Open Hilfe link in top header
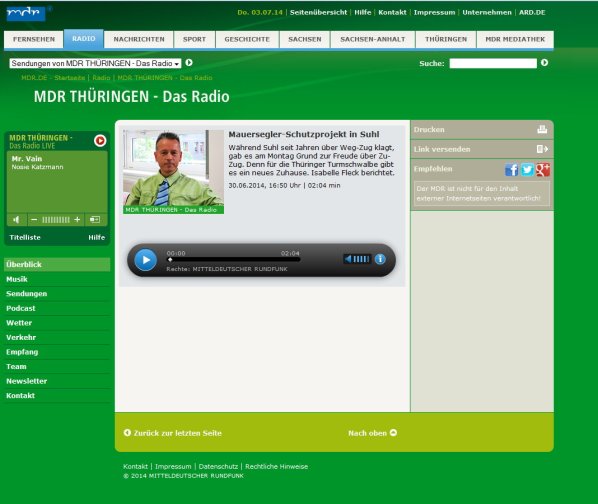This screenshot has height=504, width=598. (x=363, y=12)
